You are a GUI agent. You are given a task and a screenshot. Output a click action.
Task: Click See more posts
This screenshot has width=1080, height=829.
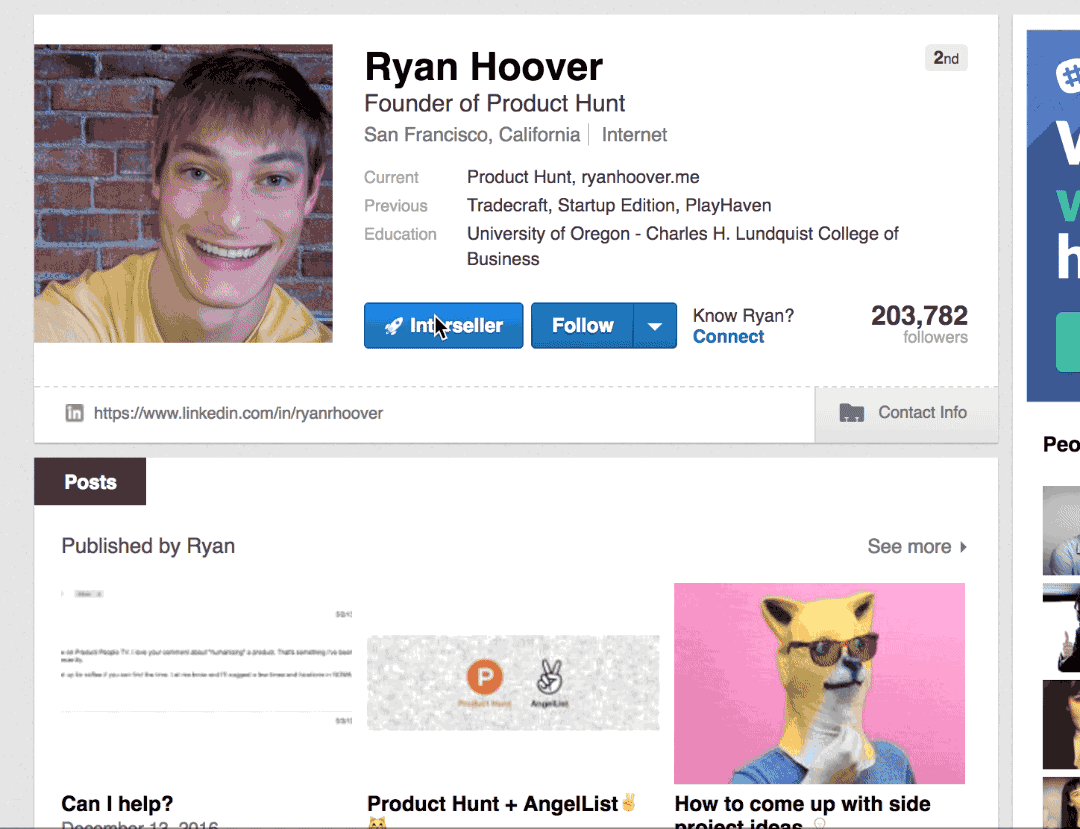pos(917,547)
